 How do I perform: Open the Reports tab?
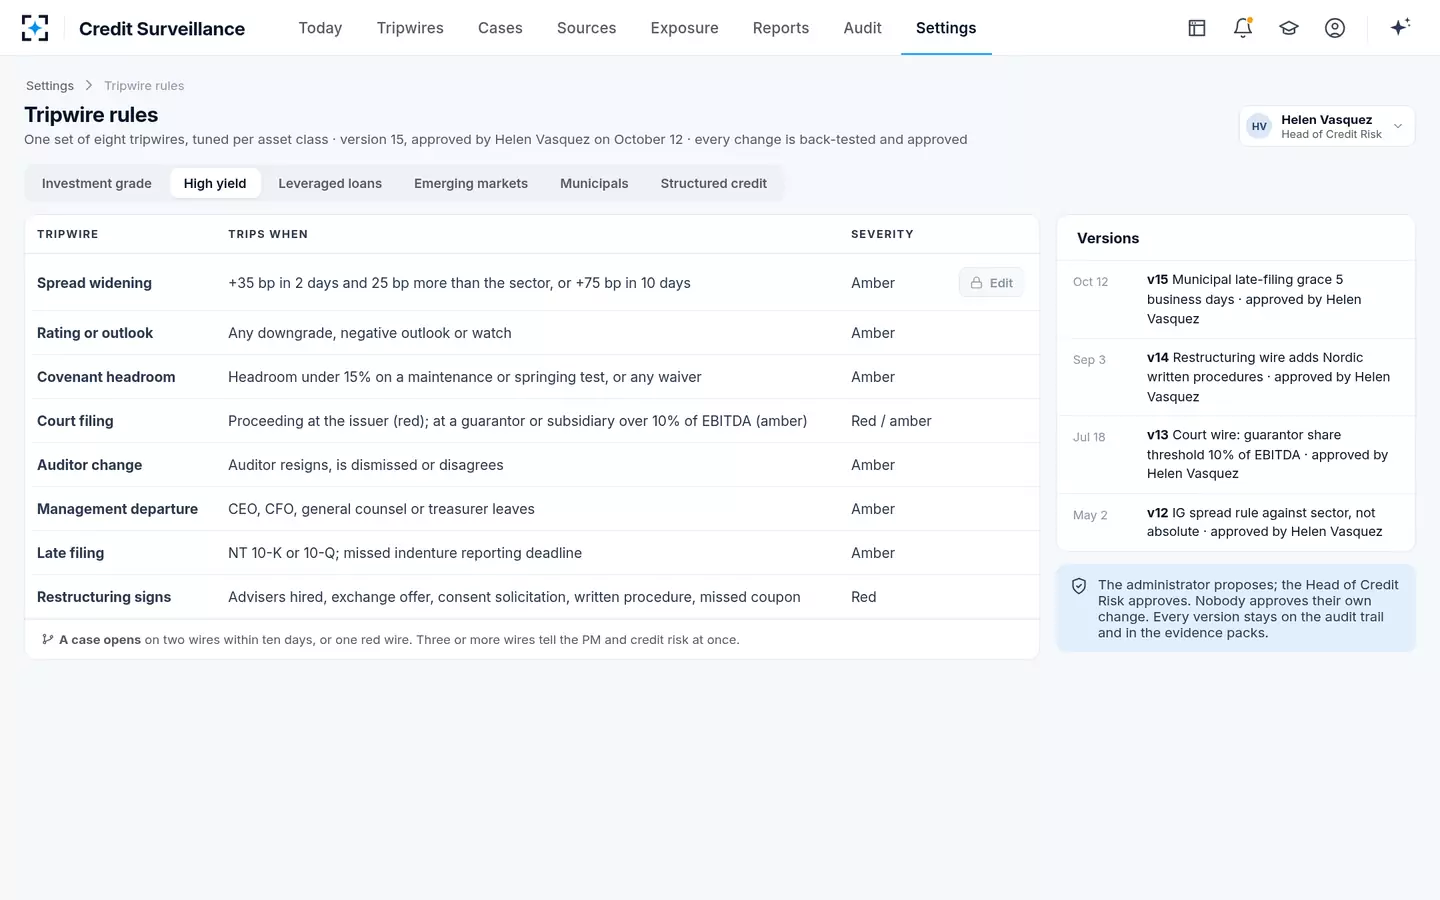coord(781,28)
